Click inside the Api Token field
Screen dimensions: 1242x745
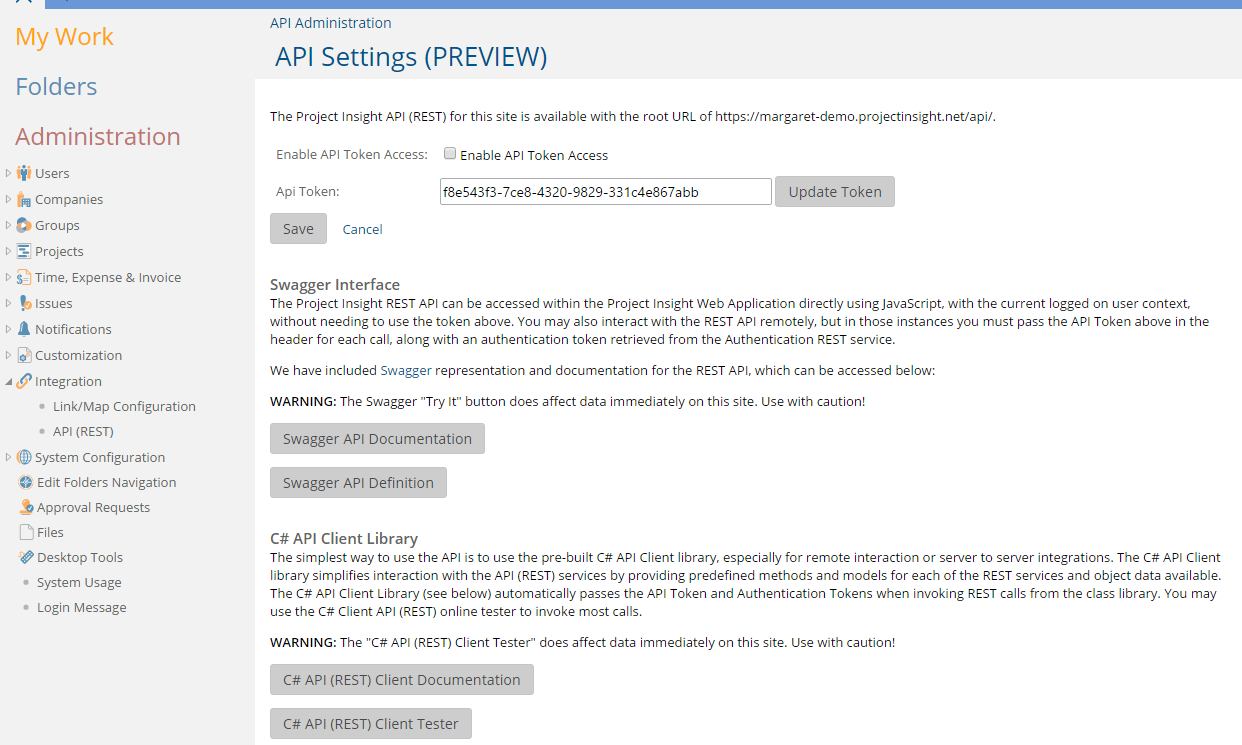click(606, 192)
